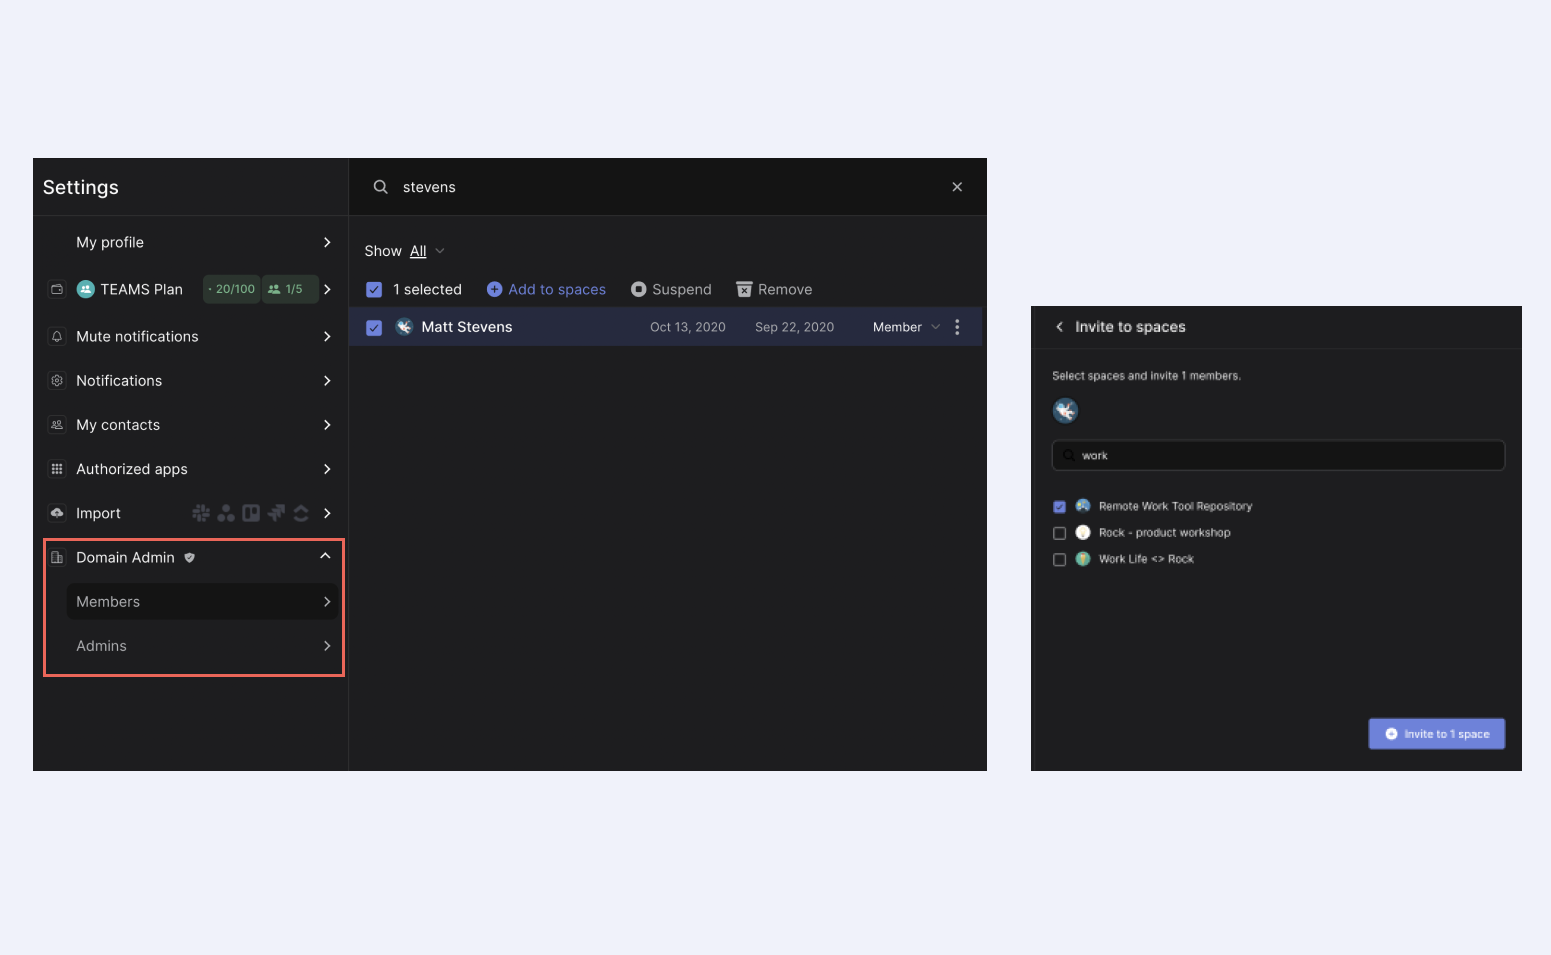
Task: Click the spaces search field containing work
Action: 1280,455
